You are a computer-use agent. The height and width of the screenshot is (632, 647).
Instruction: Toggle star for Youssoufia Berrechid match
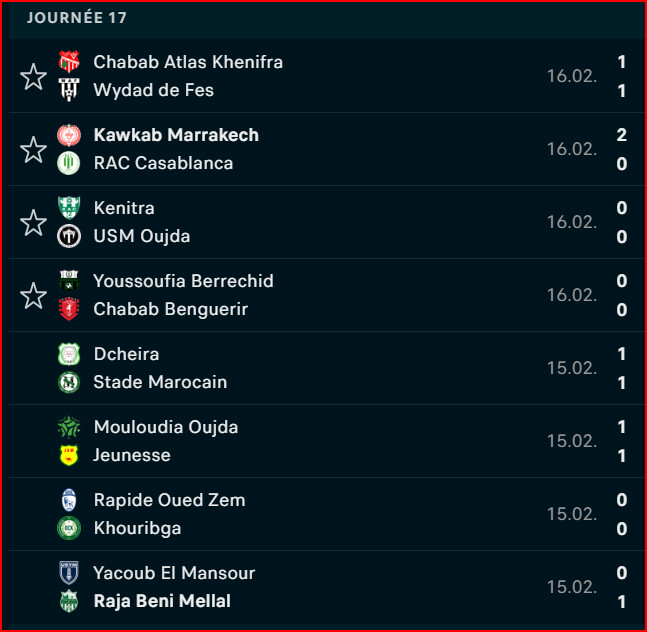coord(33,295)
